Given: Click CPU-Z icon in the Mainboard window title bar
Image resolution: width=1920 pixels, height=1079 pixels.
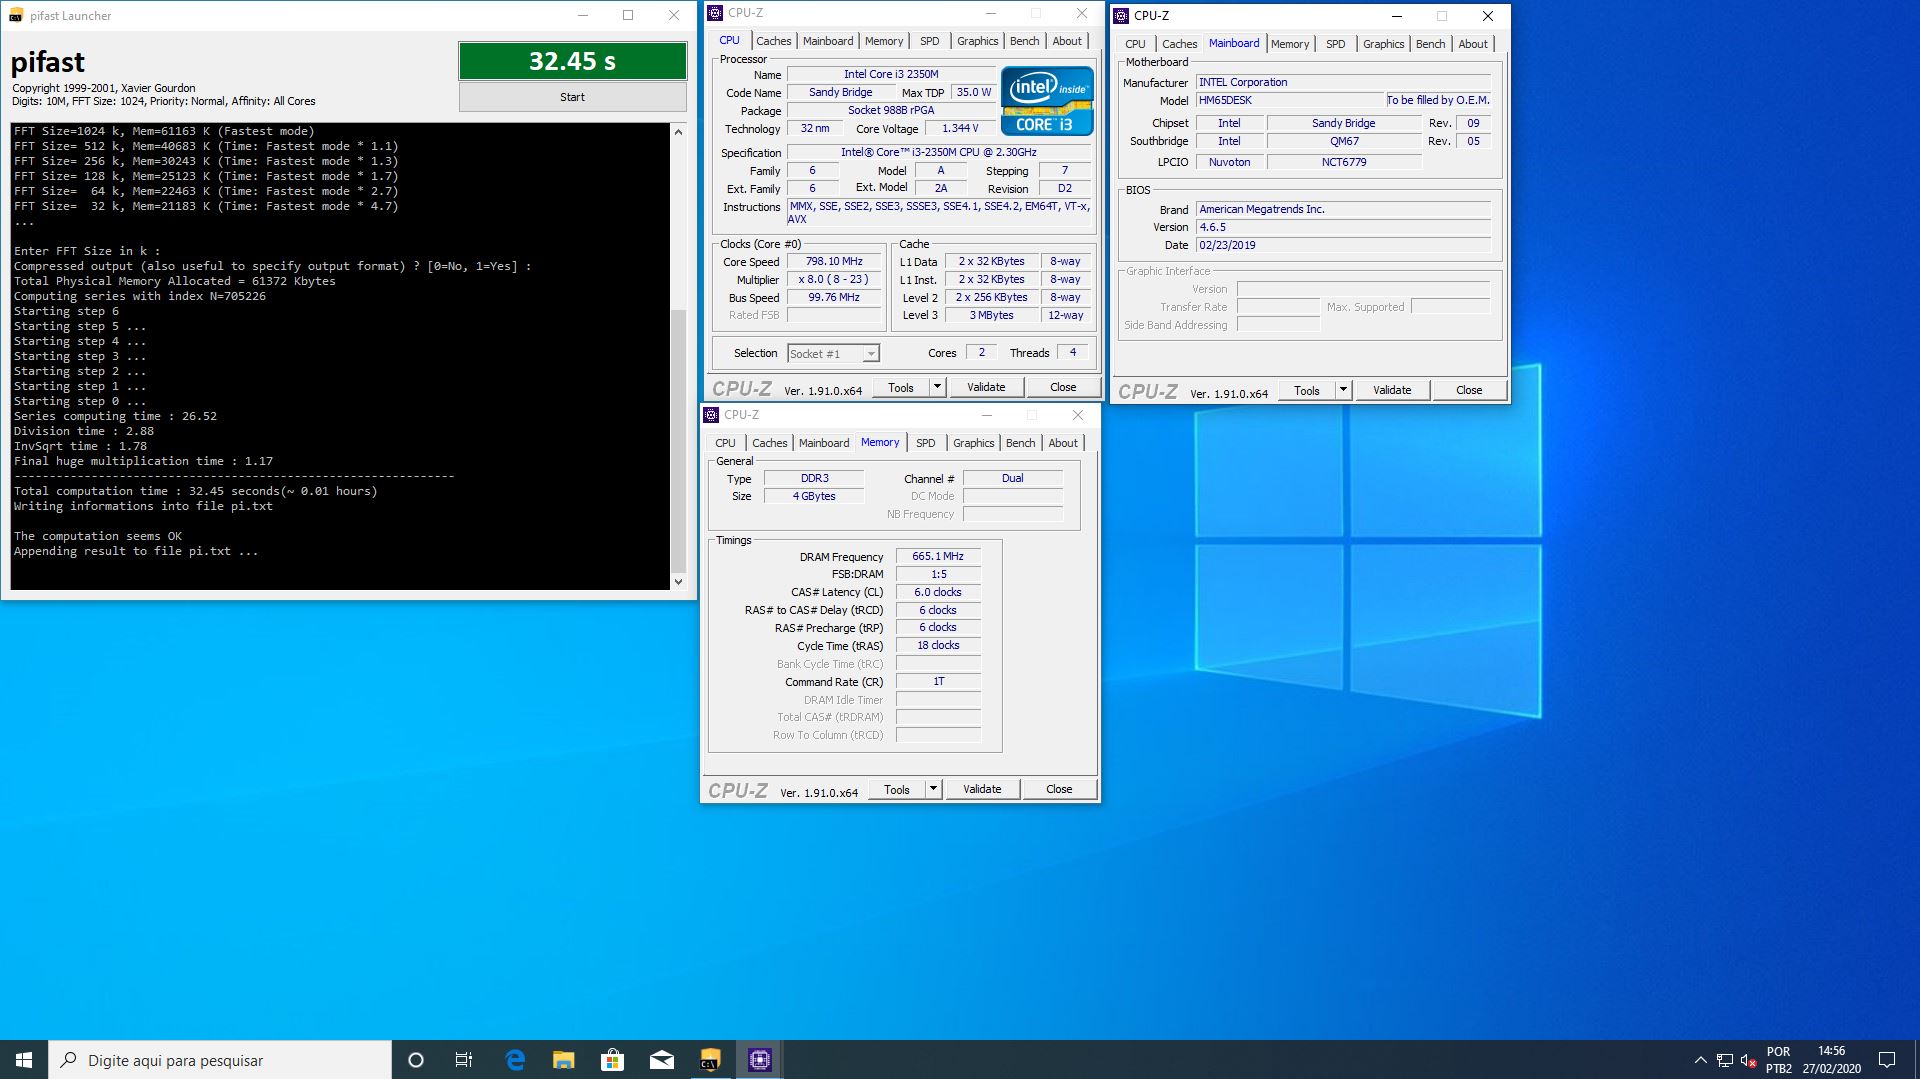Looking at the screenshot, I should pyautogui.click(x=1121, y=16).
